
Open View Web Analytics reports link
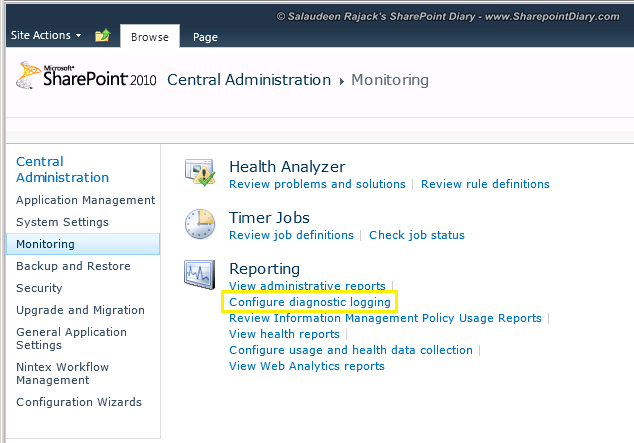306,366
